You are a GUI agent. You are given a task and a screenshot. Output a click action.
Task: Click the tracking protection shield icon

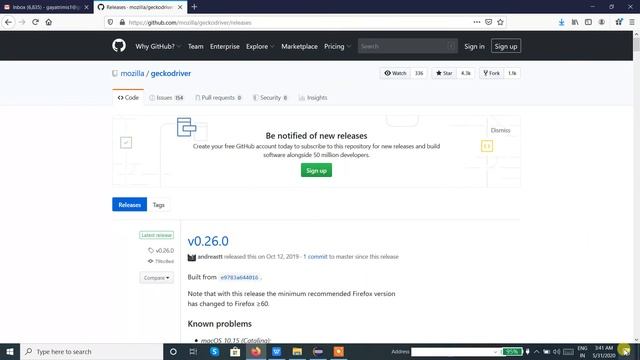click(110, 22)
